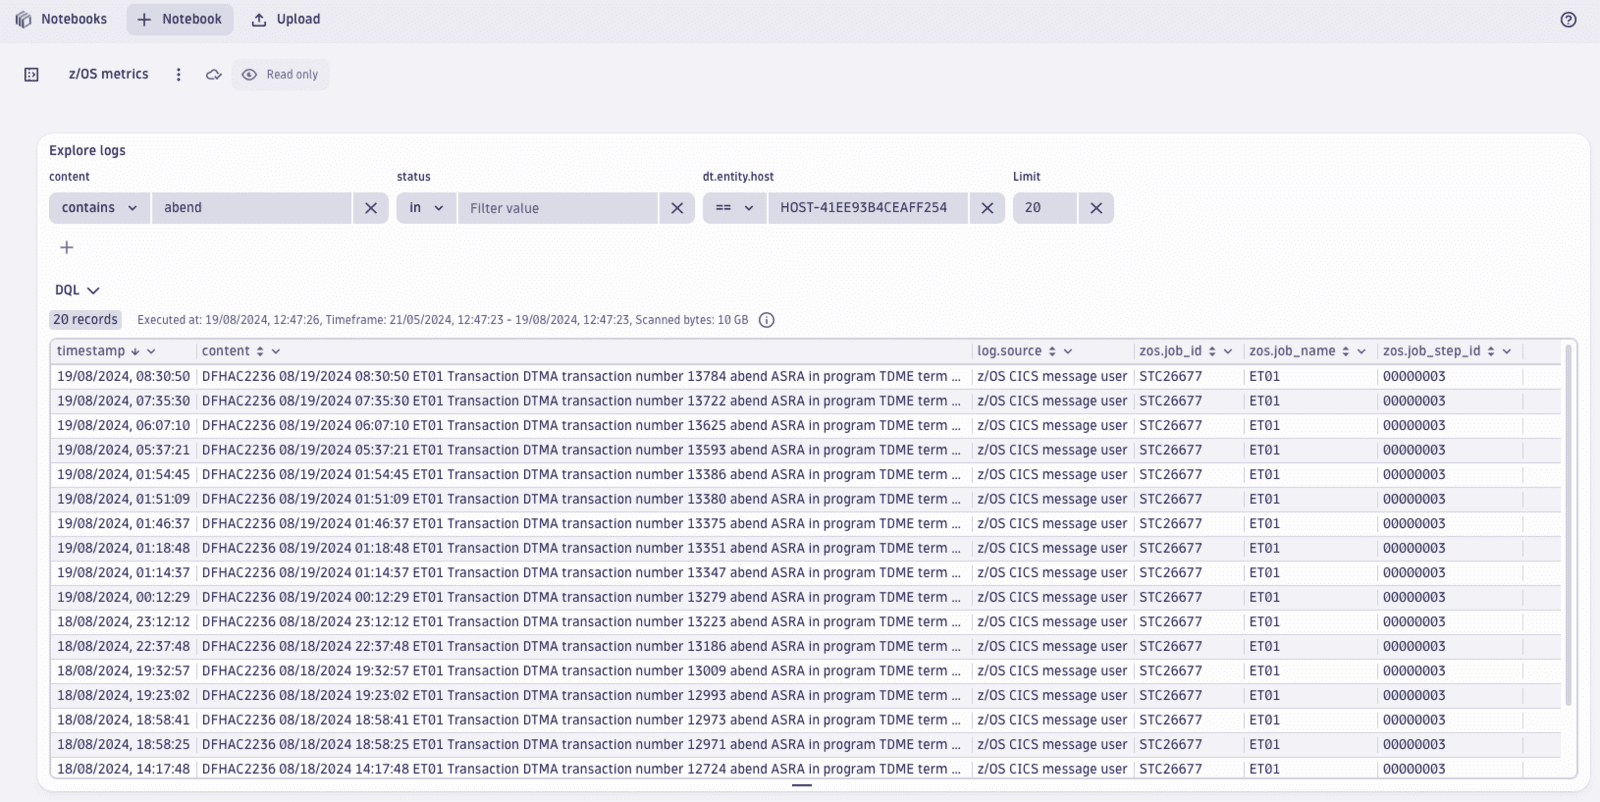Viewport: 1600px width, 802px height.
Task: Click the Explore logs section heading
Action: click(x=87, y=150)
